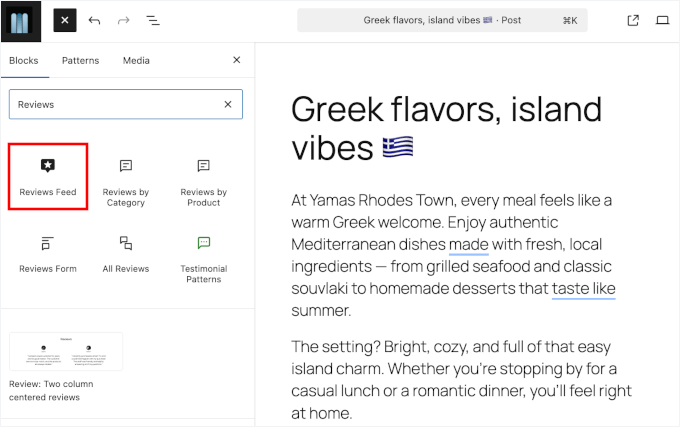
Task: Switch to the Patterns tab
Action: tap(80, 60)
